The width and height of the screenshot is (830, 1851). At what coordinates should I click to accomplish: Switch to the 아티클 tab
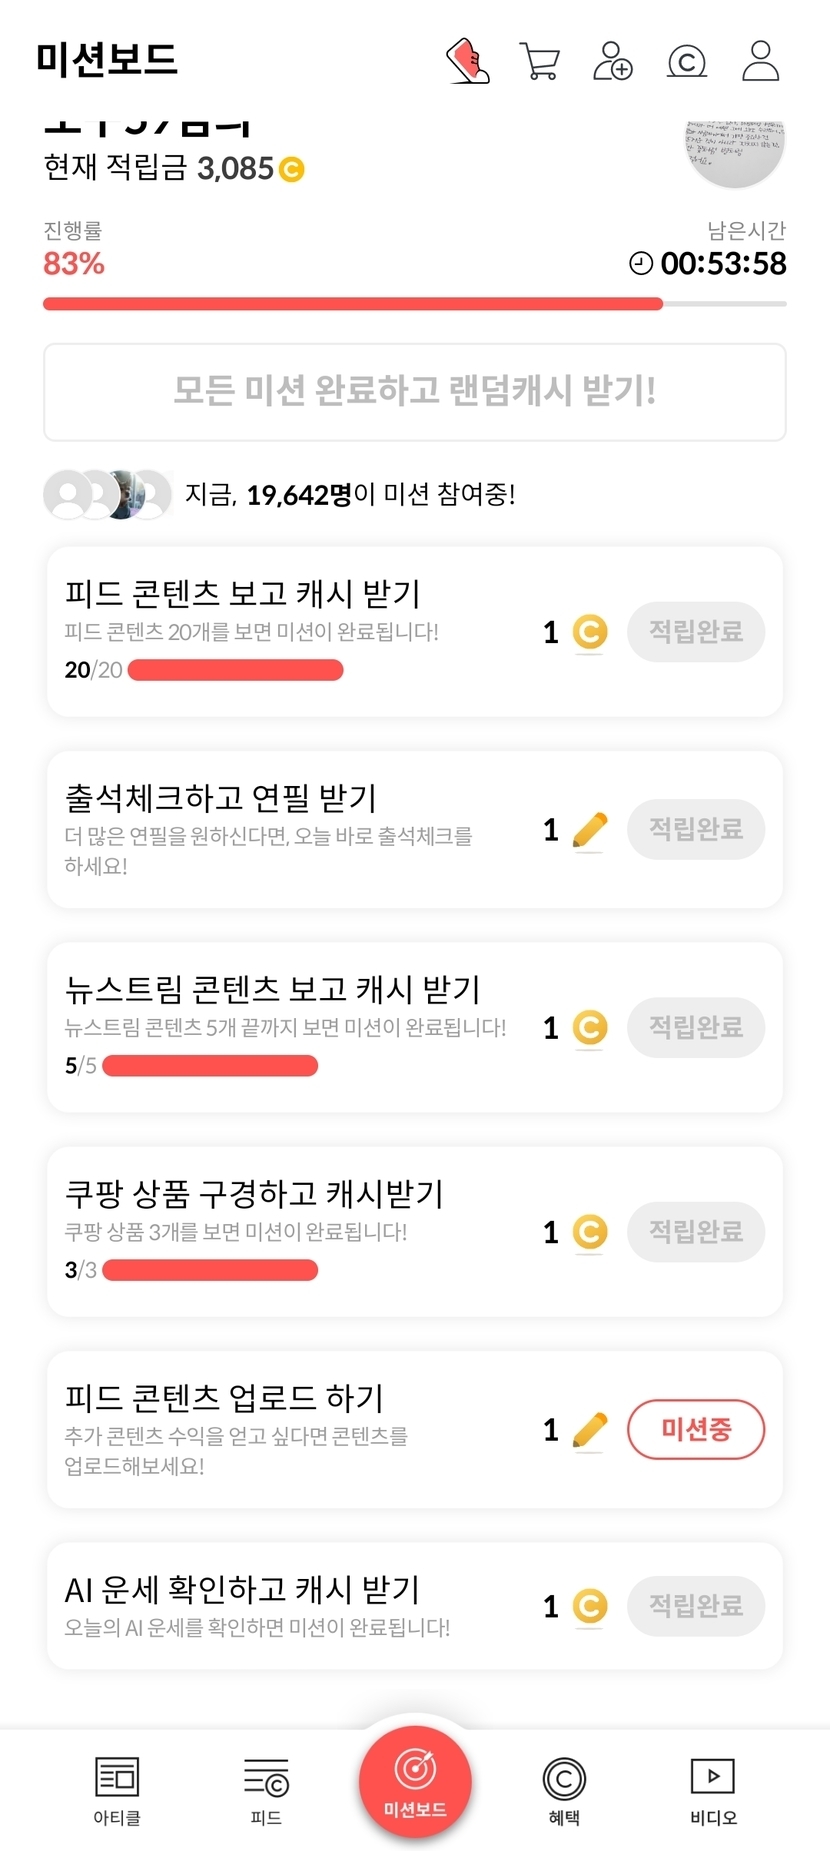tap(117, 1789)
